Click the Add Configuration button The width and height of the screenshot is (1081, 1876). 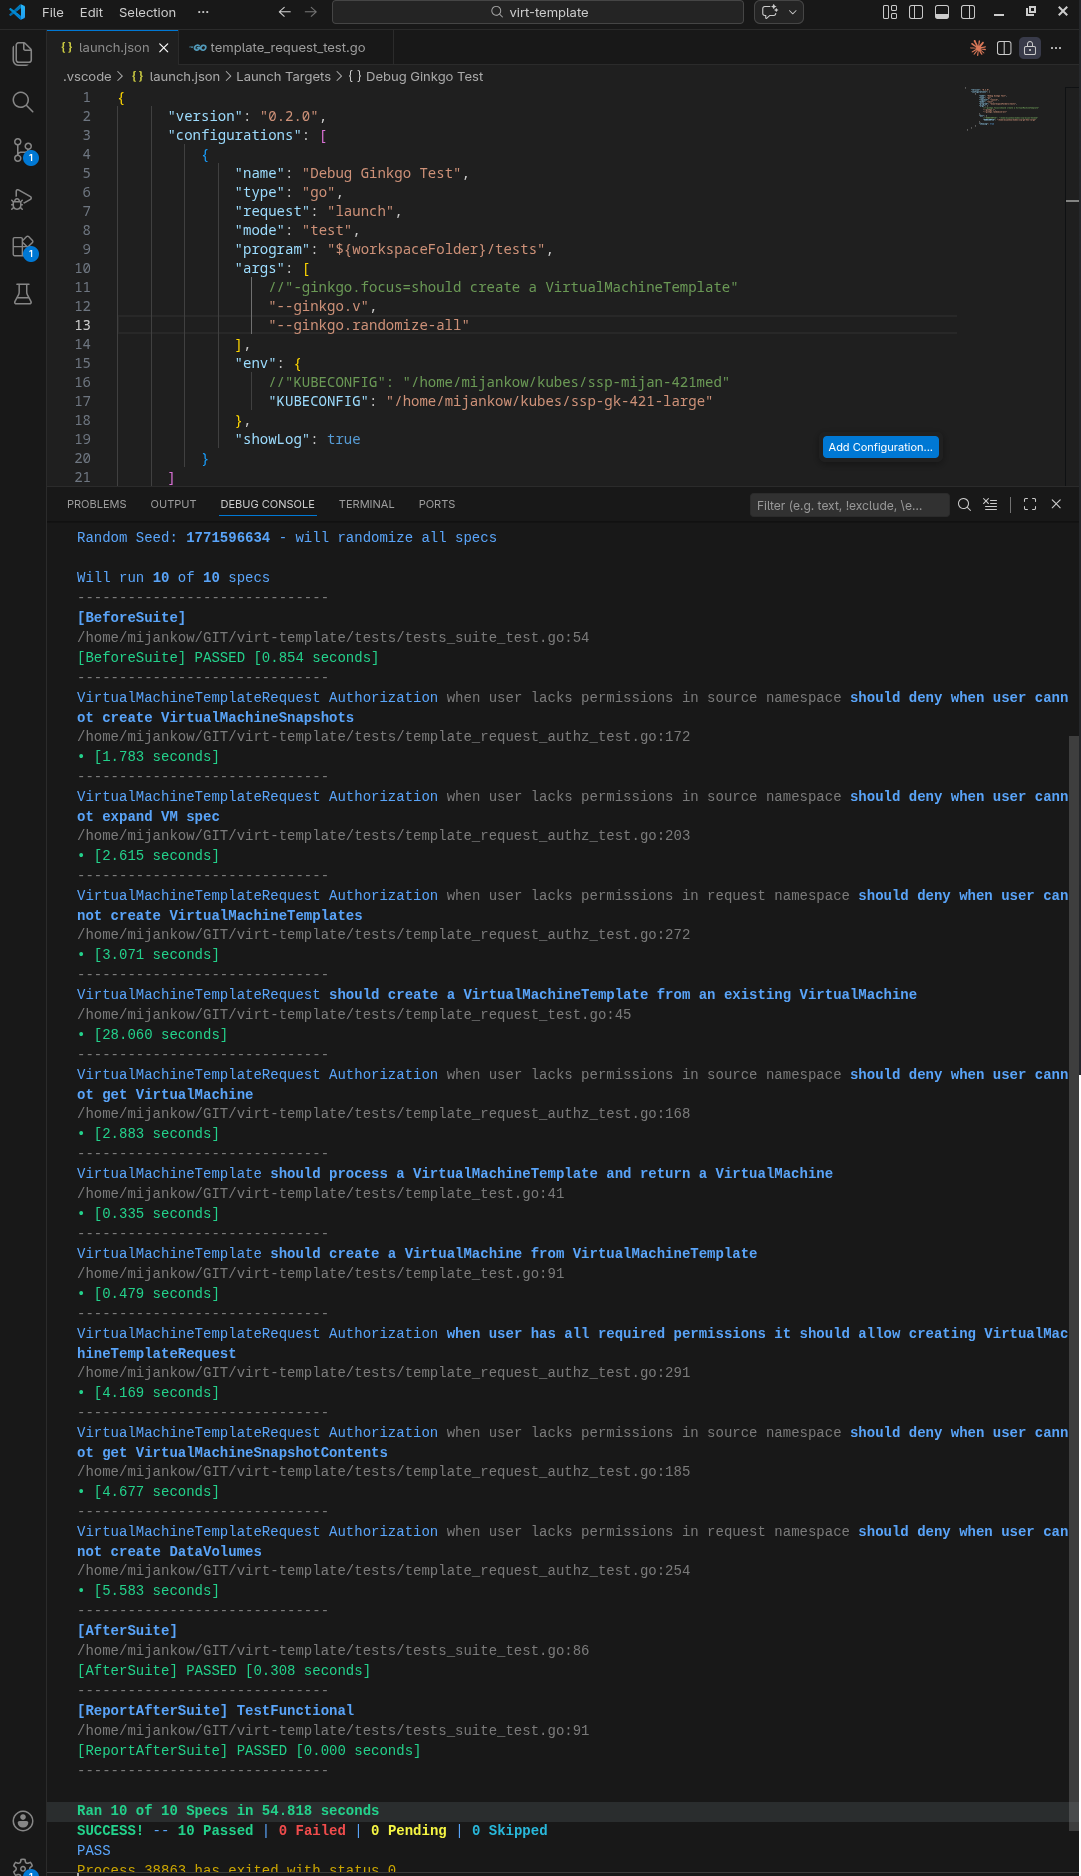881,447
